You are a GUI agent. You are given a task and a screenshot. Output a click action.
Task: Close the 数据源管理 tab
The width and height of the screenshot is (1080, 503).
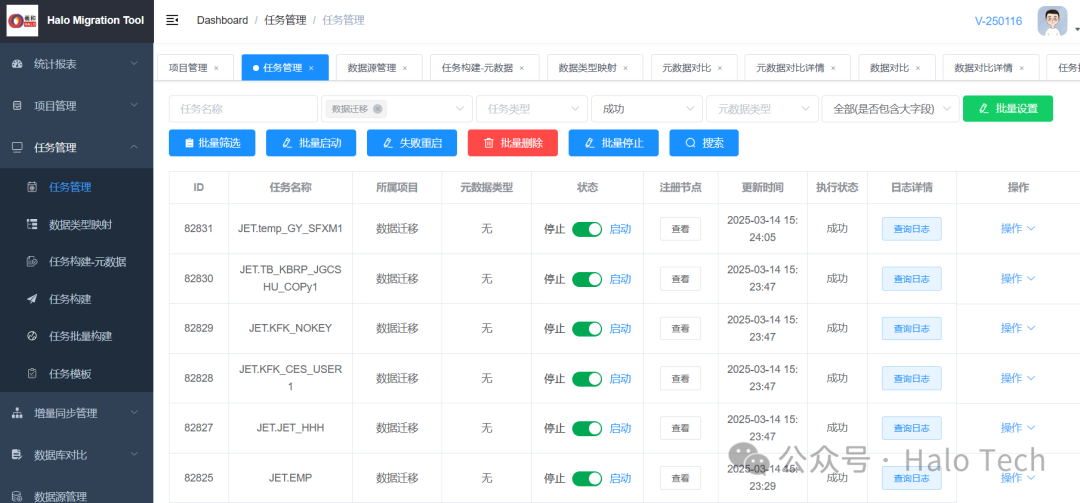point(405,68)
